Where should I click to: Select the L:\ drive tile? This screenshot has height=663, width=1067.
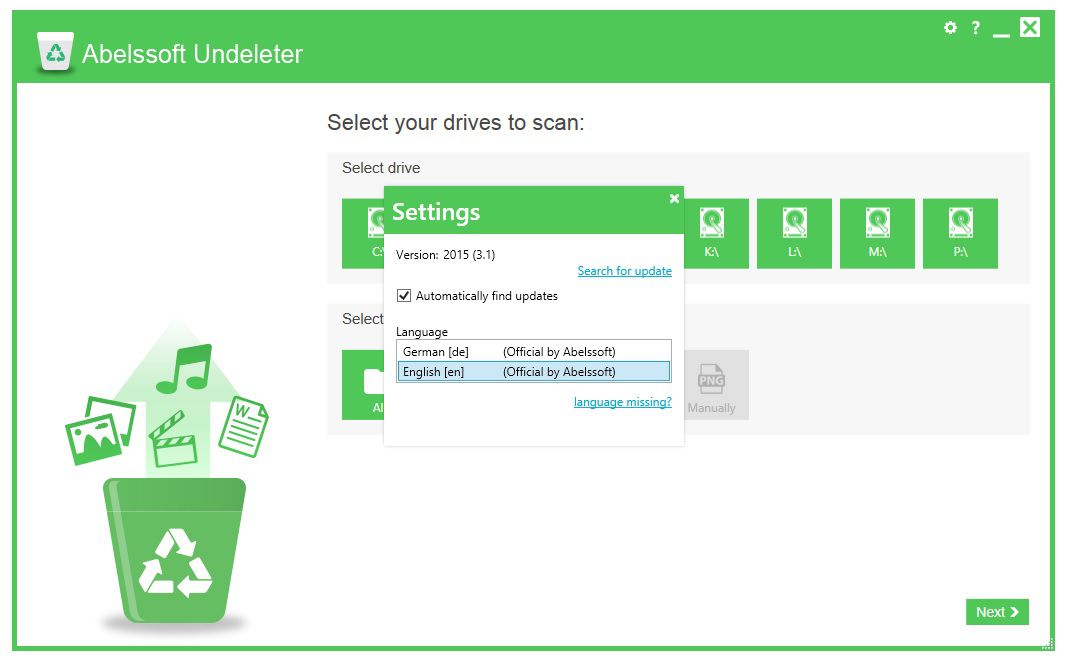pos(794,233)
